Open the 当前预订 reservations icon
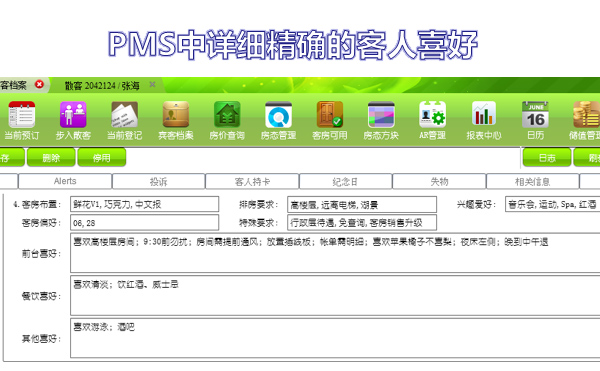 point(21,115)
